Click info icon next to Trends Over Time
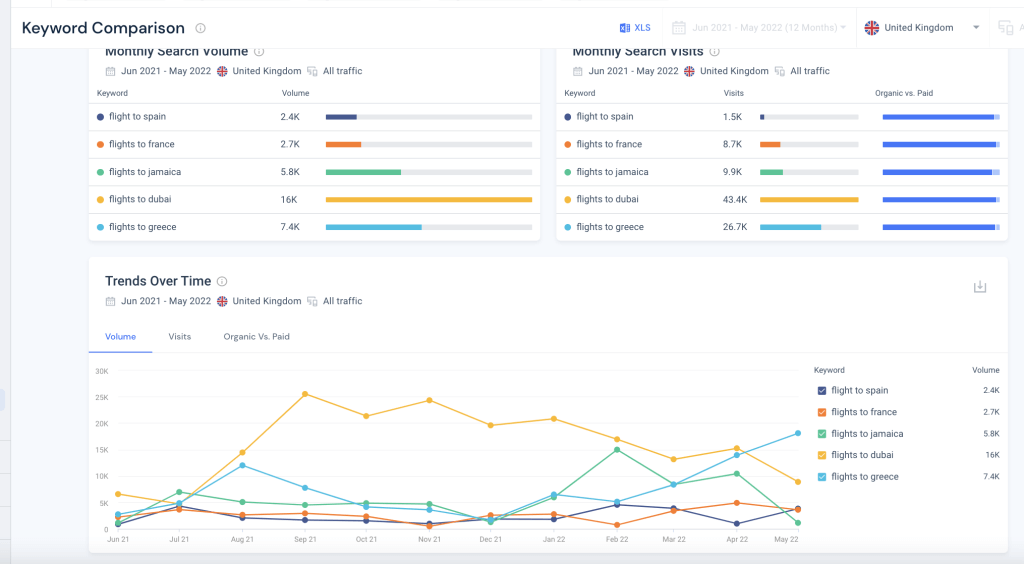Viewport: 1024px width, 564px height. [x=222, y=281]
